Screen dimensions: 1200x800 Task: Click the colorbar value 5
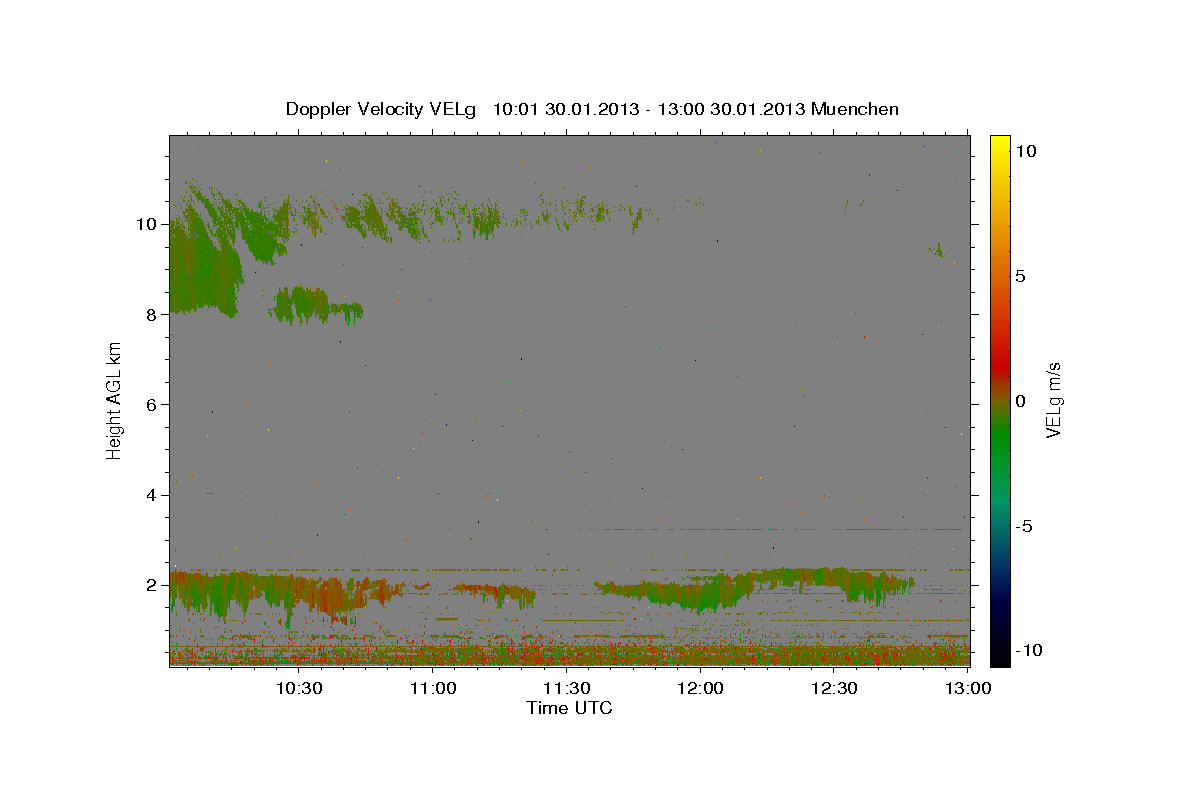pyautogui.click(x=1020, y=276)
